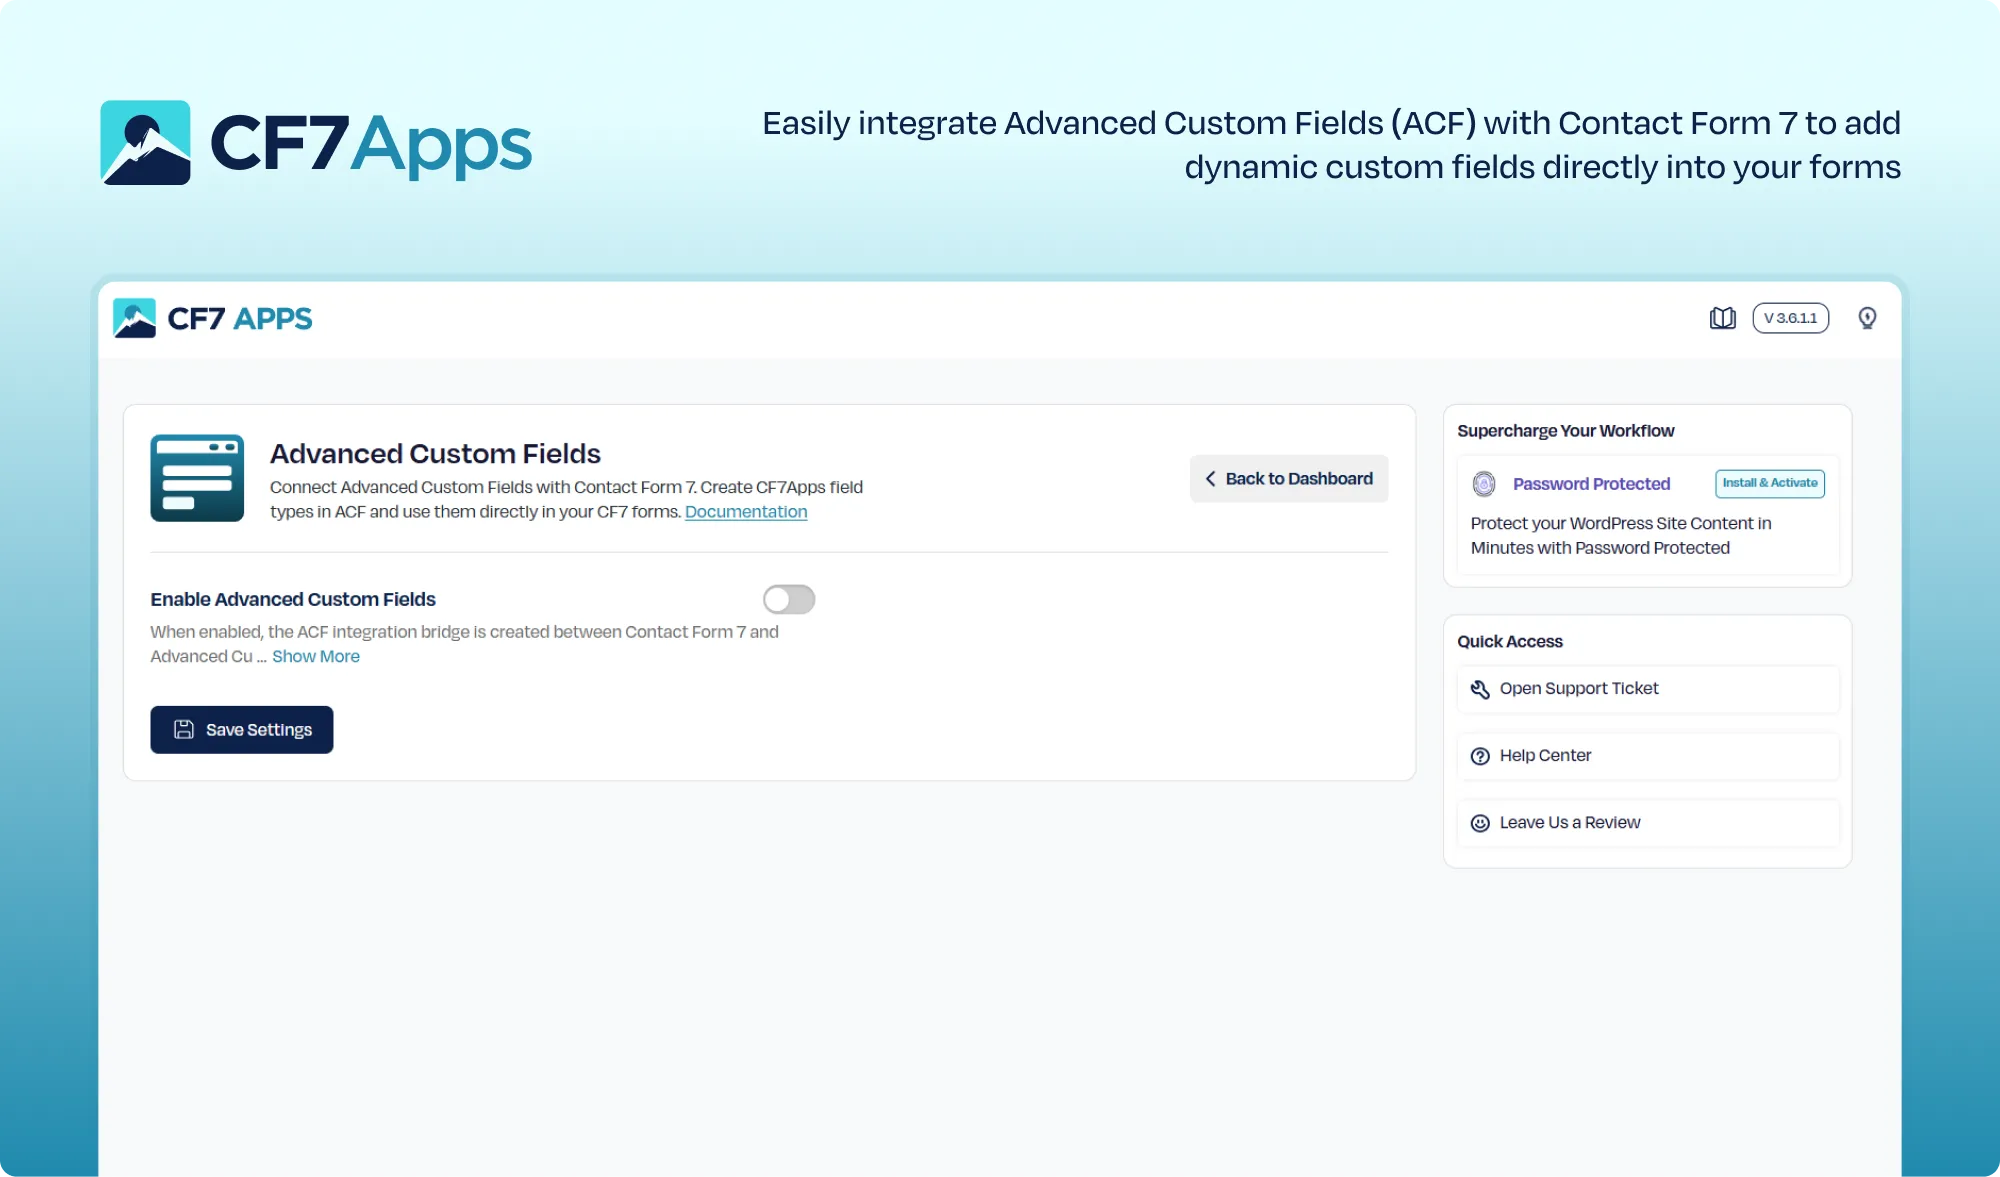Viewport: 2000px width, 1177px height.
Task: Open the Password Protected plugin link
Action: (1591, 484)
